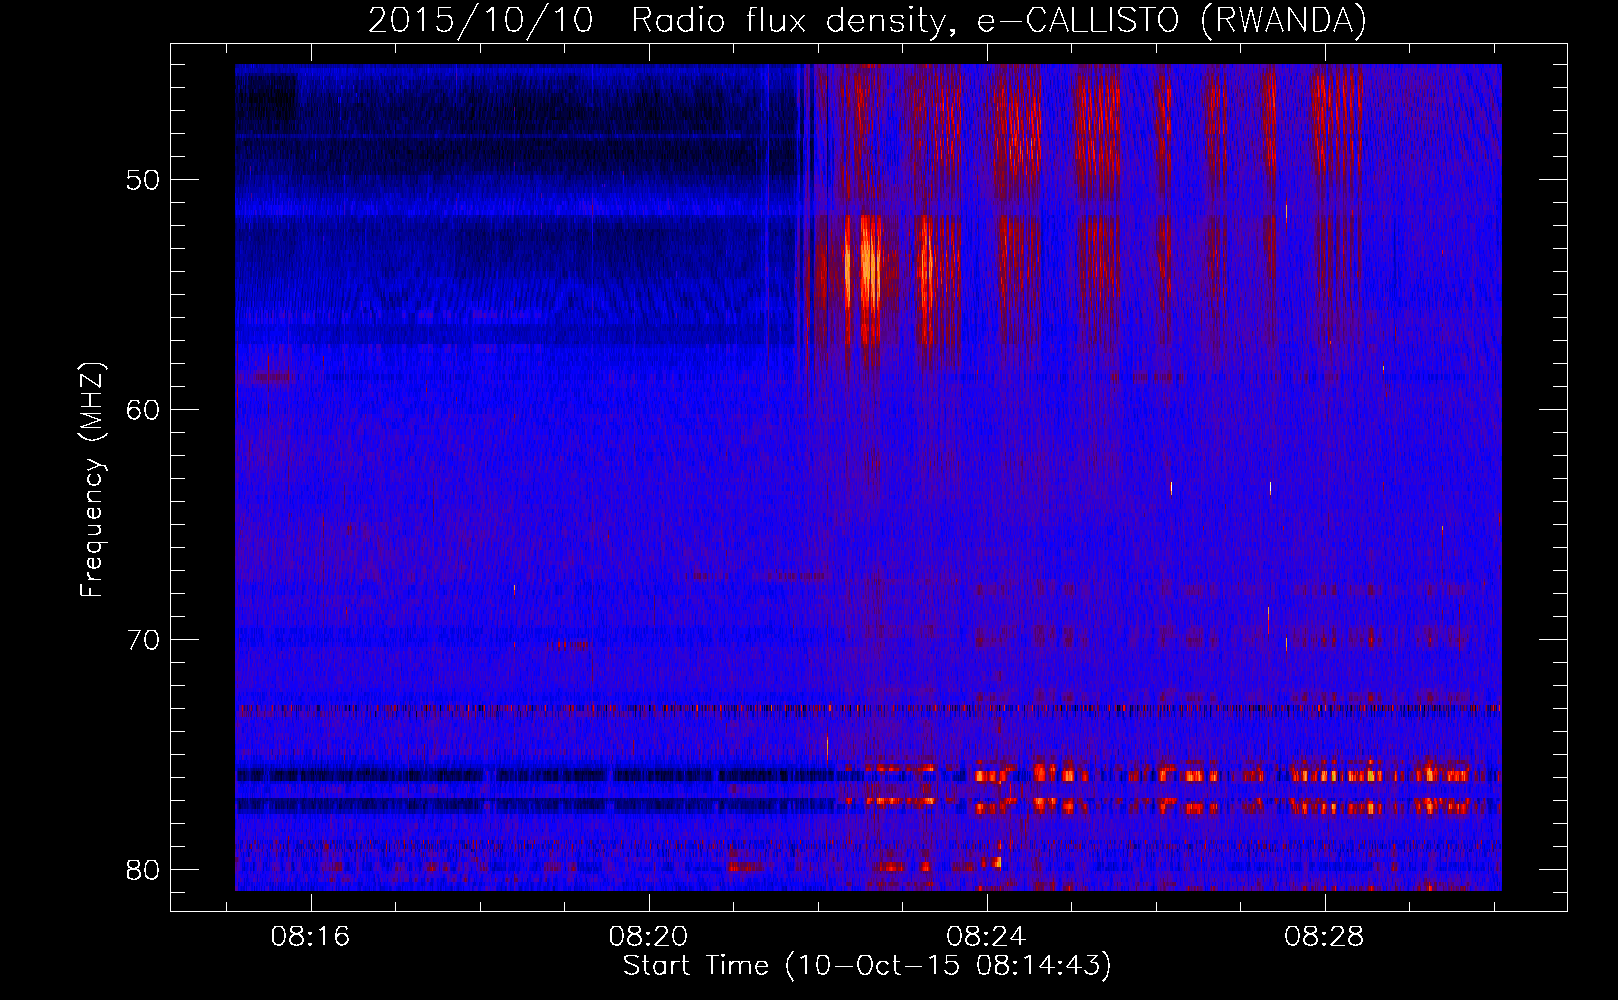Click the 08:24 time tick label
1618x1000 pixels.
click(x=987, y=937)
